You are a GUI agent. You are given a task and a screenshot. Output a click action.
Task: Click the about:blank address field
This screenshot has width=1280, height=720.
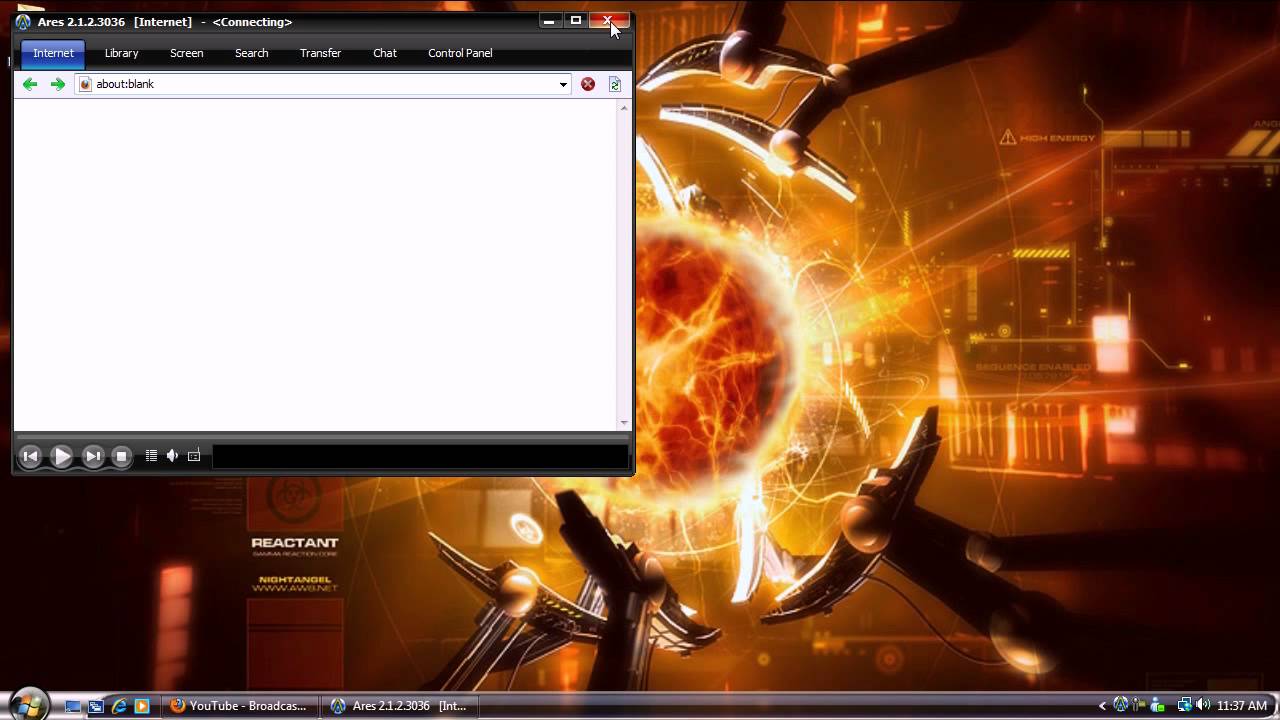click(323, 84)
